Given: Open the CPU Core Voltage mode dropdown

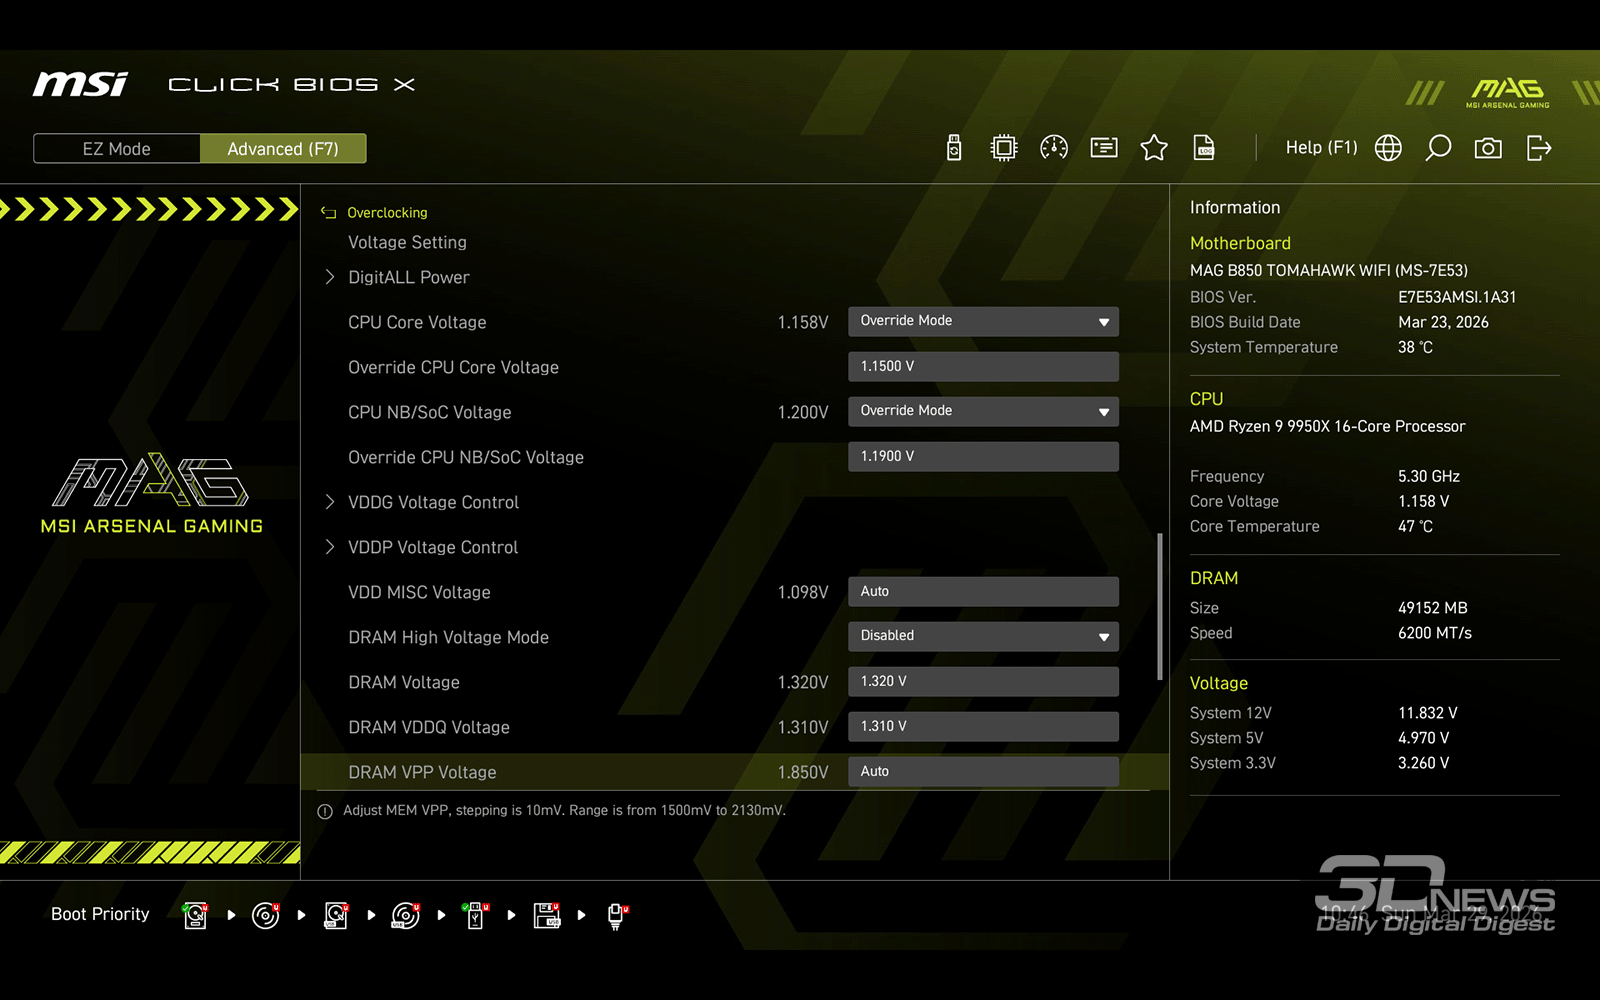Looking at the screenshot, I should point(983,321).
